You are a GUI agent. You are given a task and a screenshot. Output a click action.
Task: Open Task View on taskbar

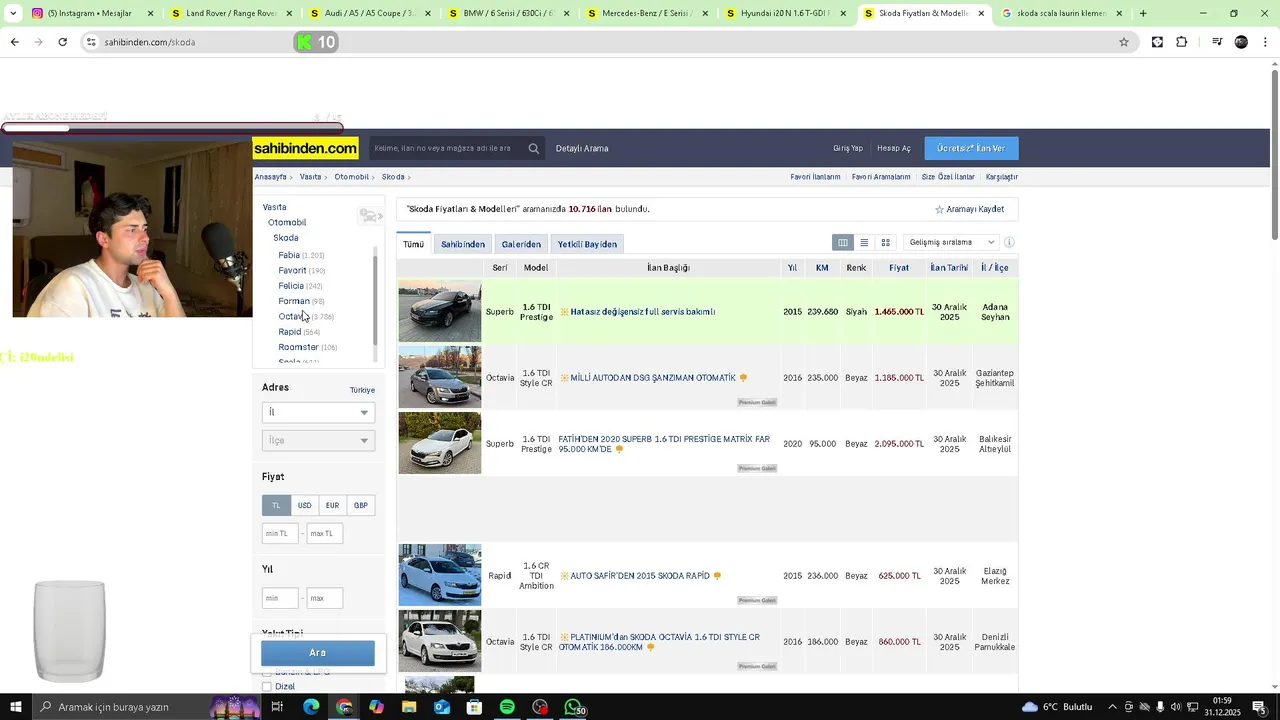[x=277, y=707]
